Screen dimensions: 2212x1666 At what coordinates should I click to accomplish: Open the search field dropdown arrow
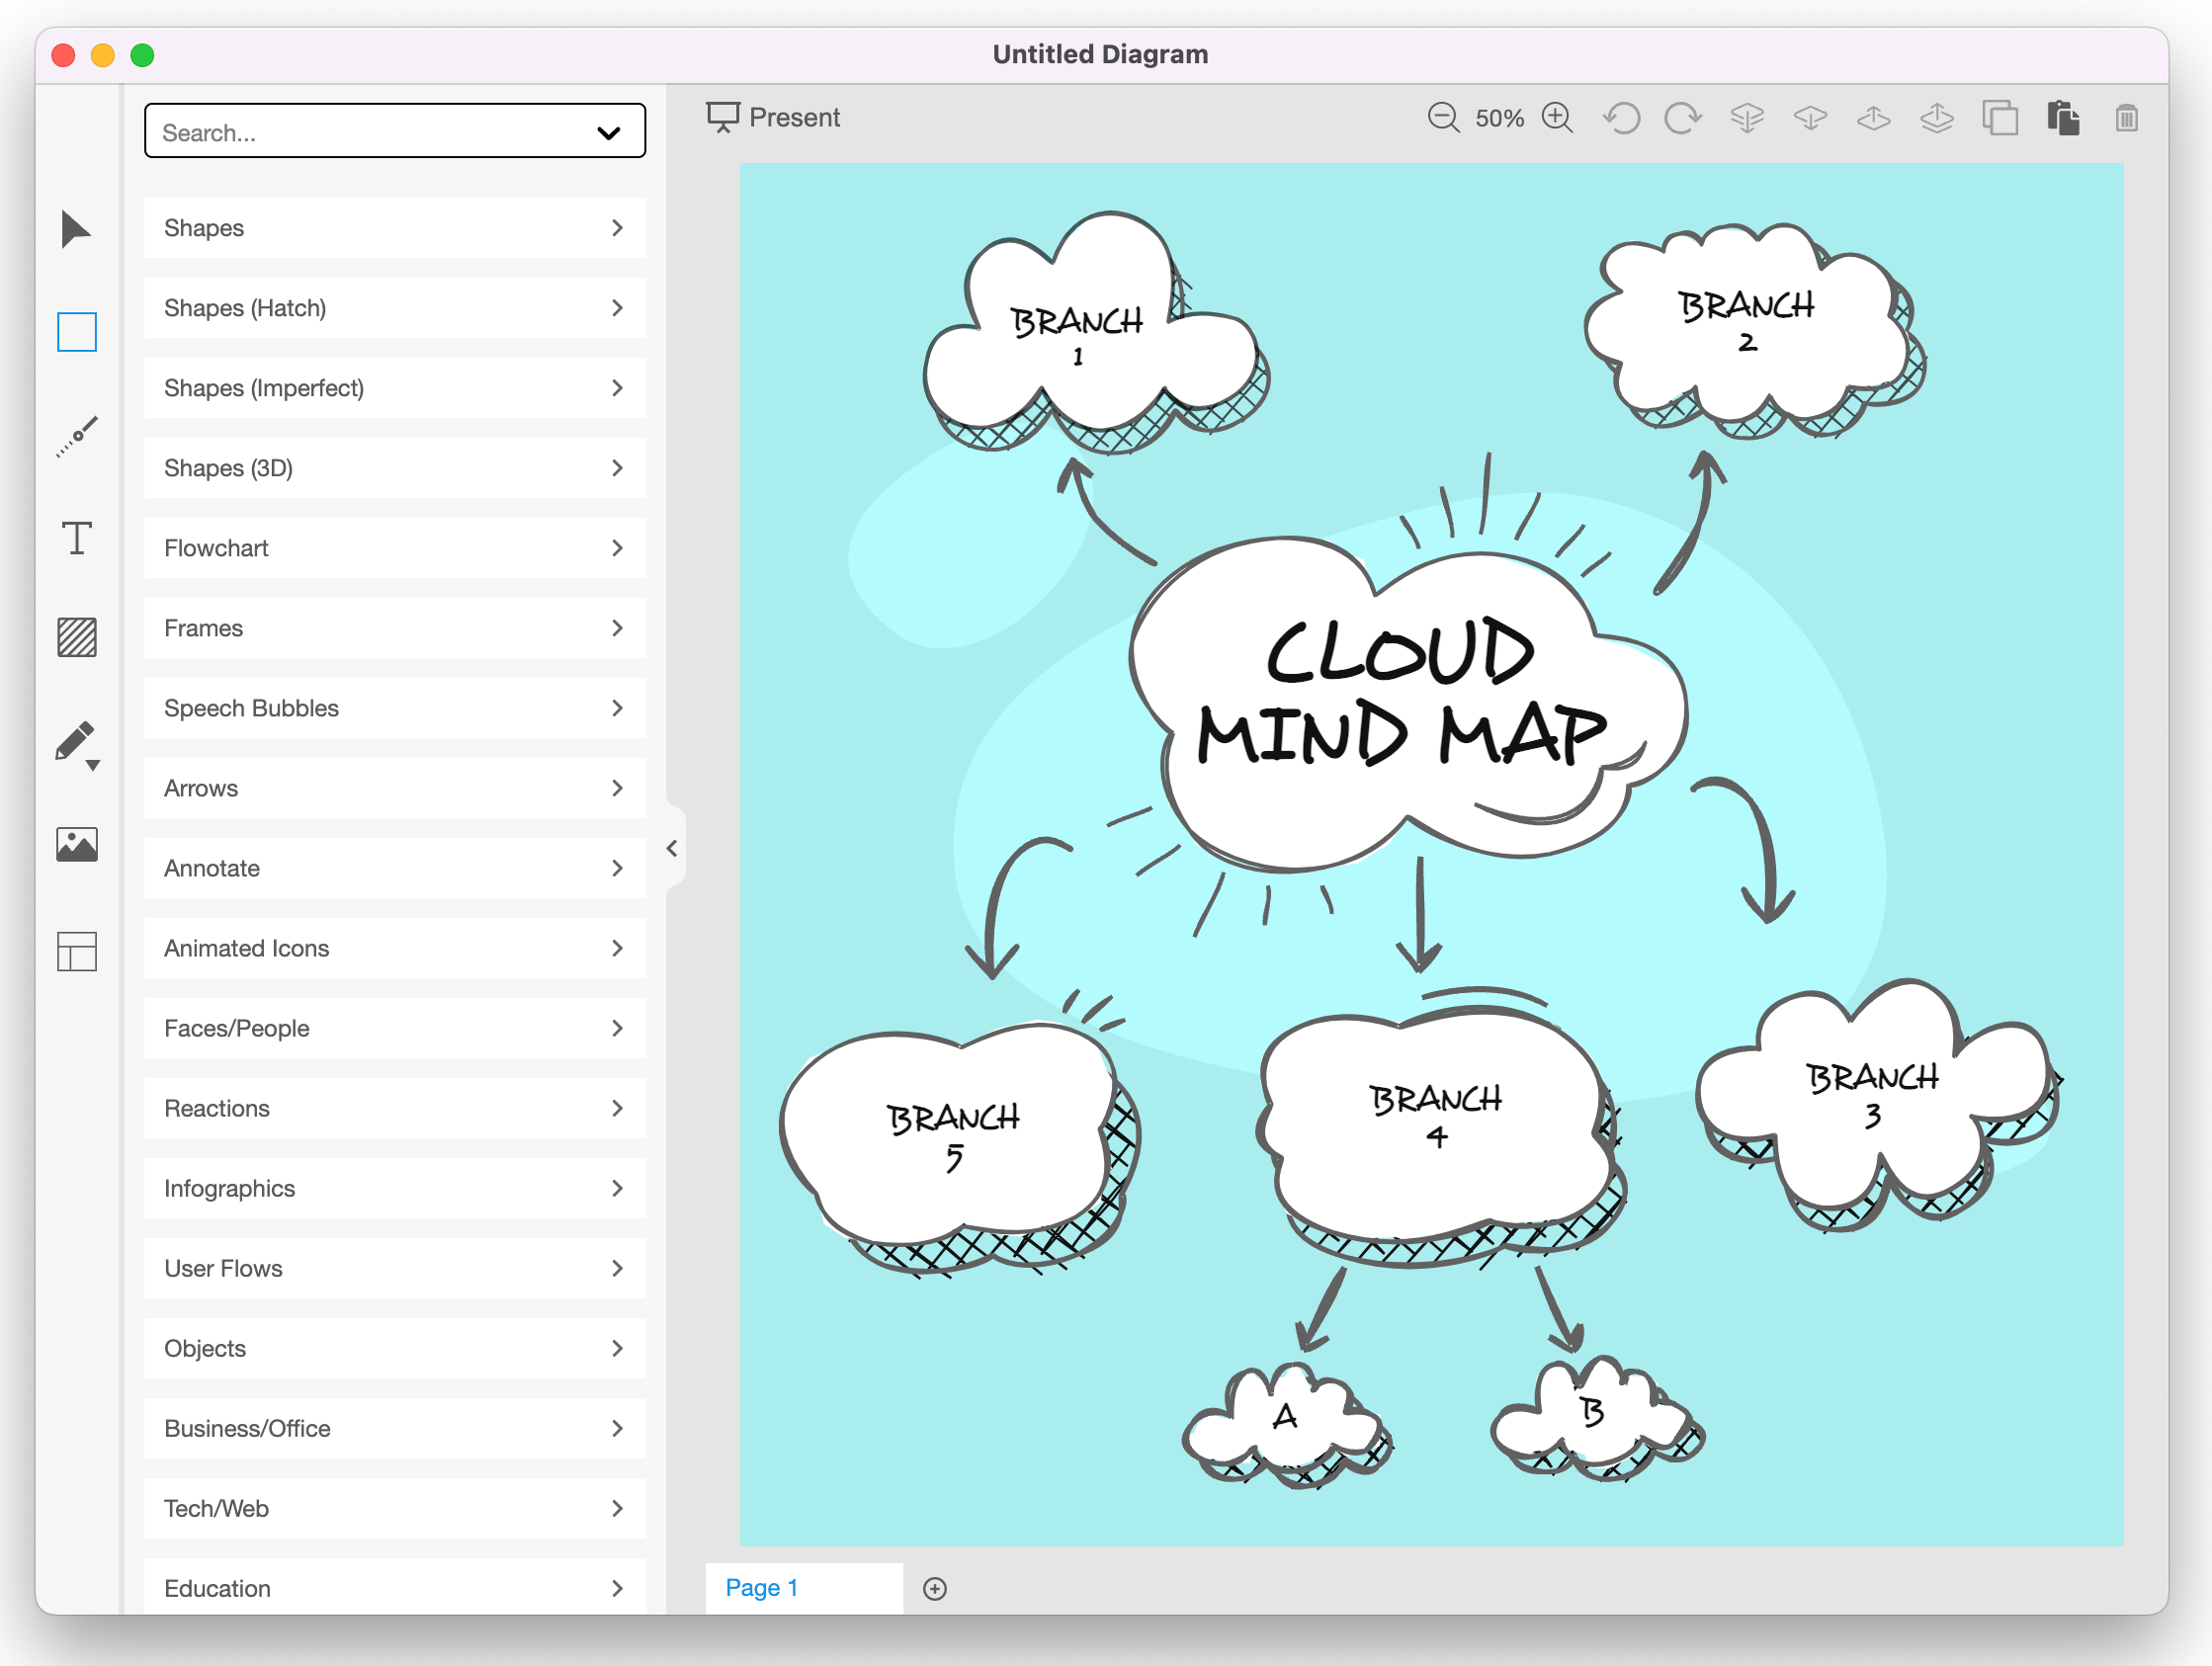608,133
